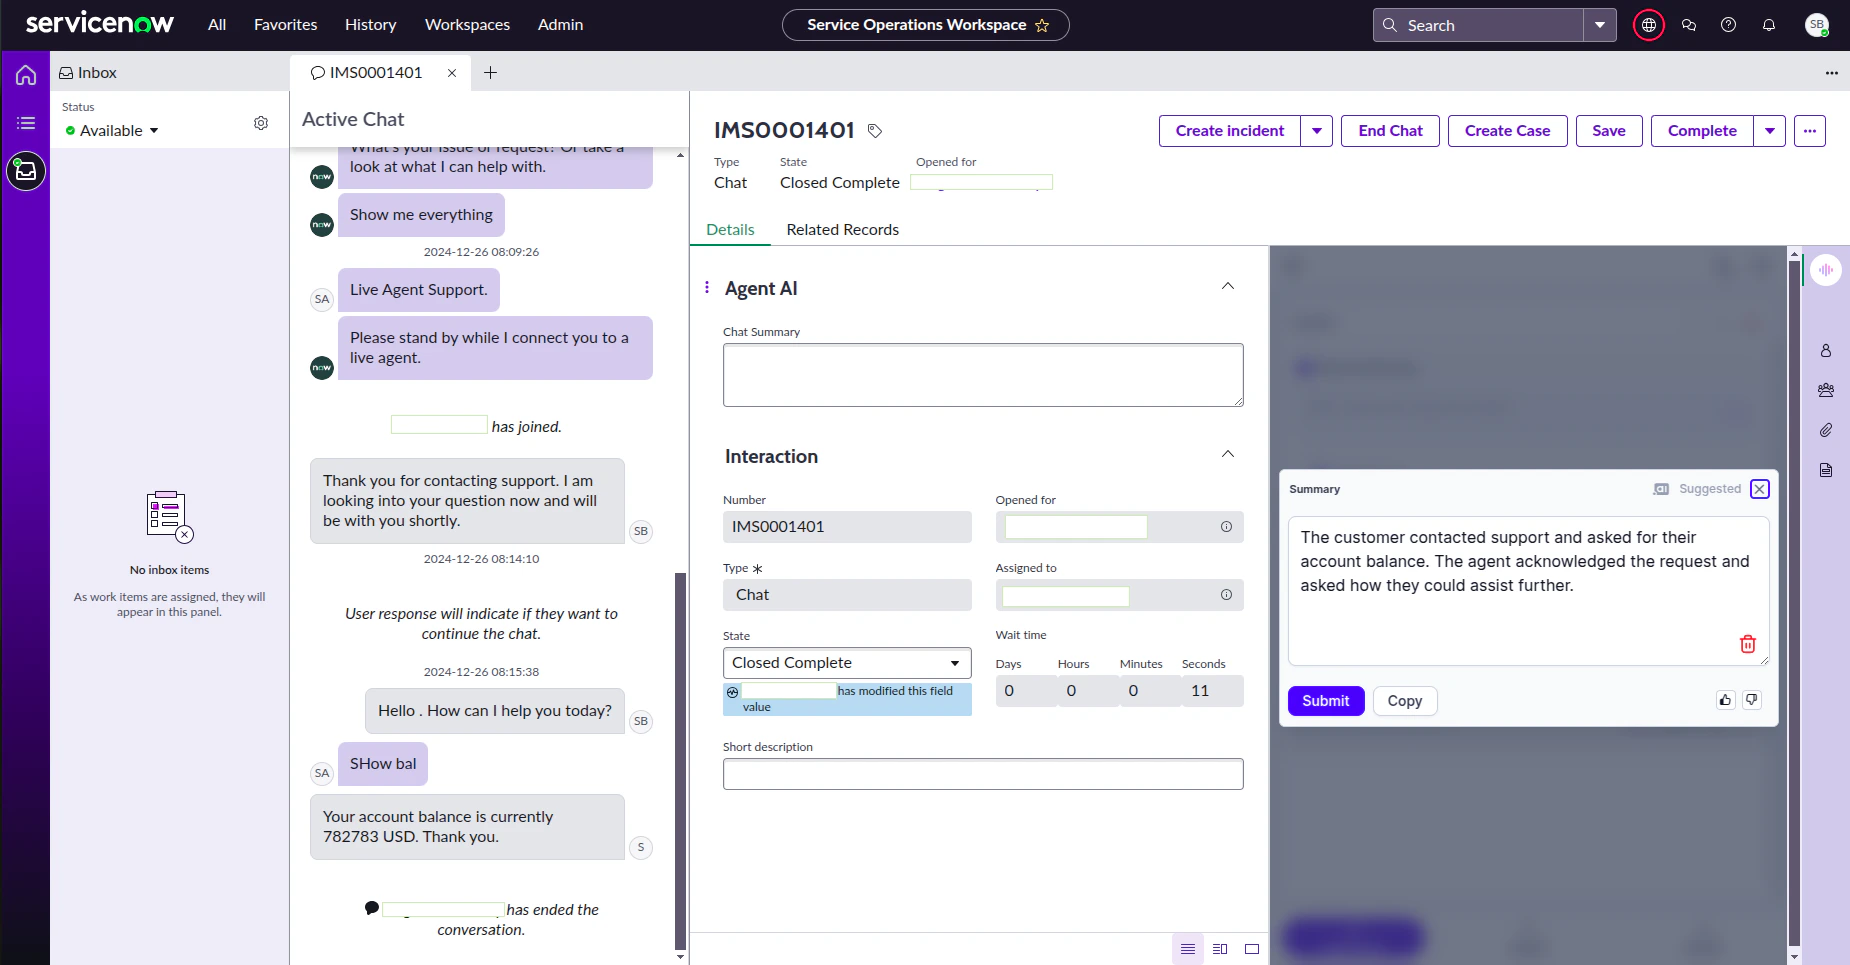Open inbox settings gear
Screen dimensions: 1850x965
coord(261,123)
